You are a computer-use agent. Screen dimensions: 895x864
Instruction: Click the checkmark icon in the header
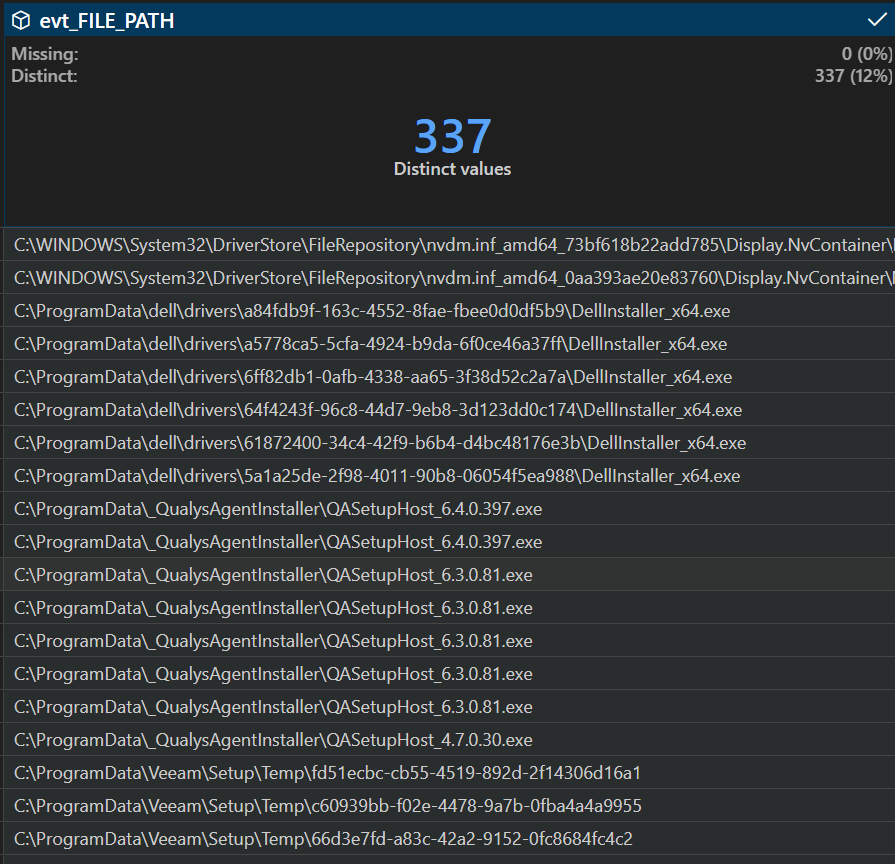pyautogui.click(x=877, y=20)
